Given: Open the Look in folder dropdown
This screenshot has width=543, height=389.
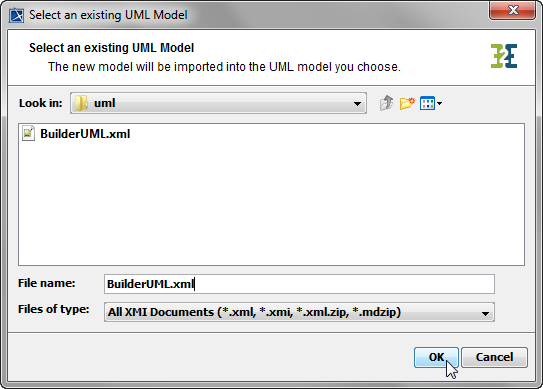Looking at the screenshot, I should 218,103.
